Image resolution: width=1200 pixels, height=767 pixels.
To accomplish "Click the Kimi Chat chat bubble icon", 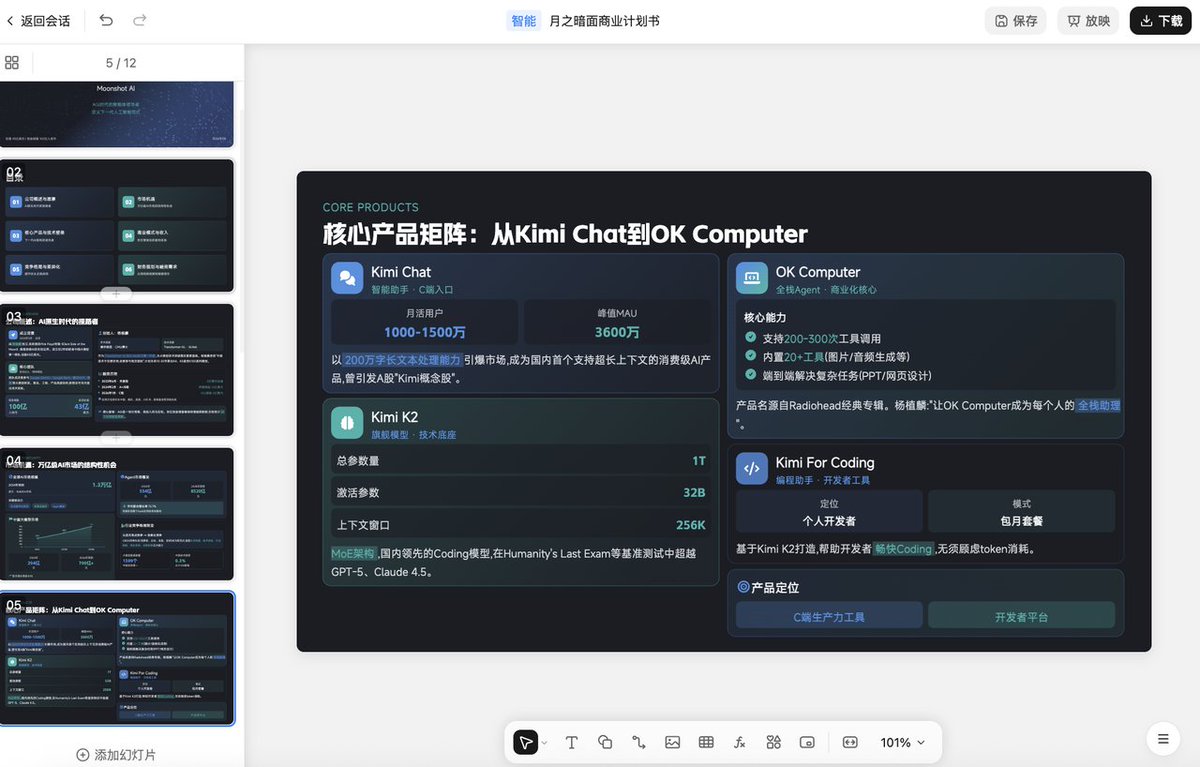I will (x=347, y=278).
